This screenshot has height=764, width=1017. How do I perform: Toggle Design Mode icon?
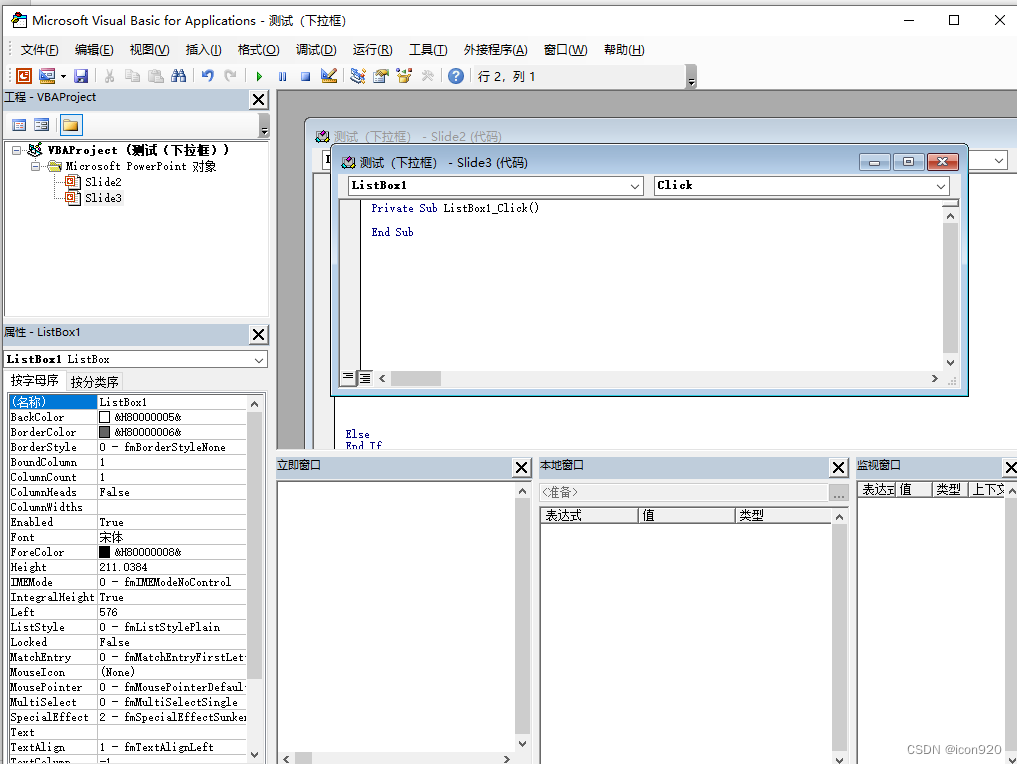click(329, 76)
